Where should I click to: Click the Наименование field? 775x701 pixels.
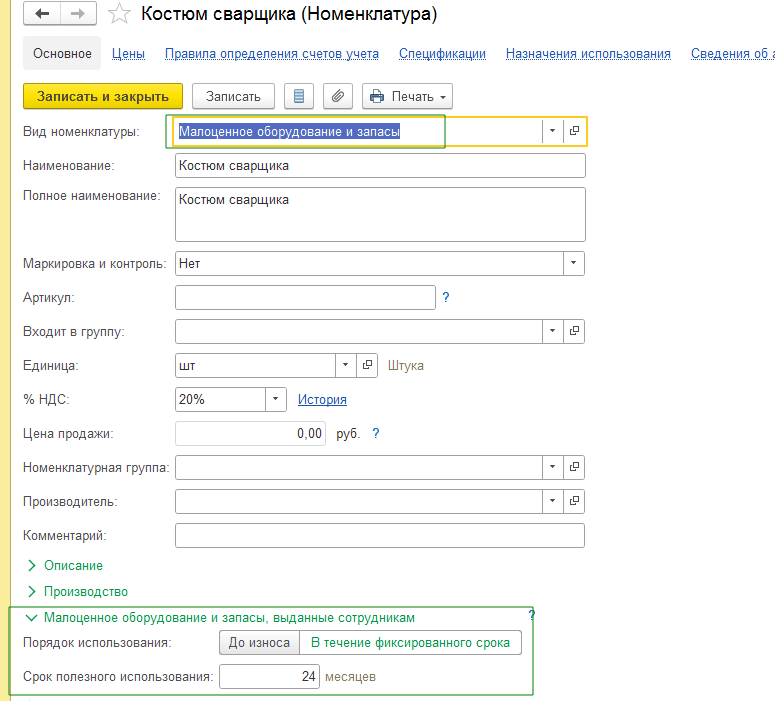(380, 166)
